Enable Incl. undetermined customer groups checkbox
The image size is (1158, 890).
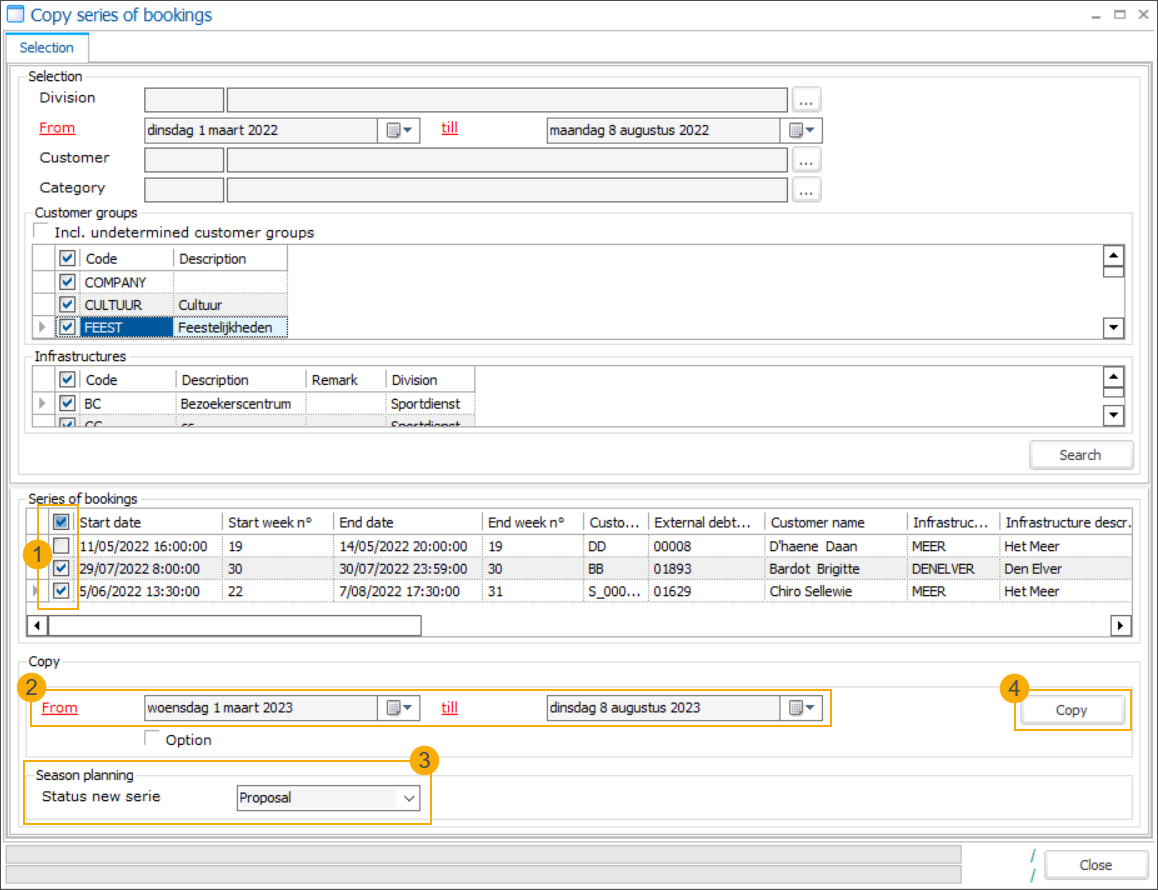[41, 232]
